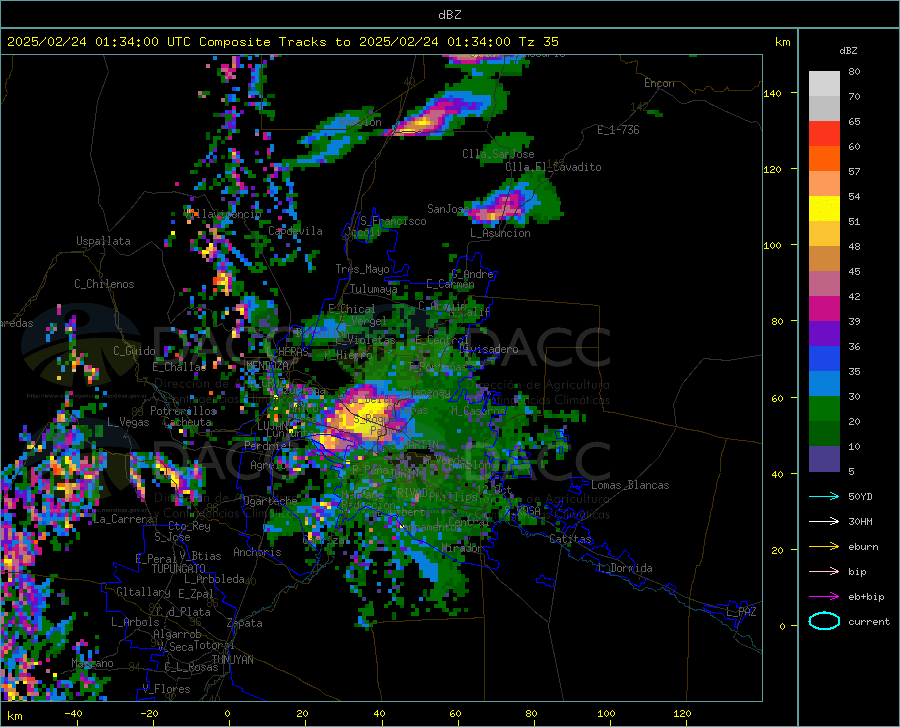Click the Anchoris map label
Screen dimensions: 900x727
(x=257, y=552)
